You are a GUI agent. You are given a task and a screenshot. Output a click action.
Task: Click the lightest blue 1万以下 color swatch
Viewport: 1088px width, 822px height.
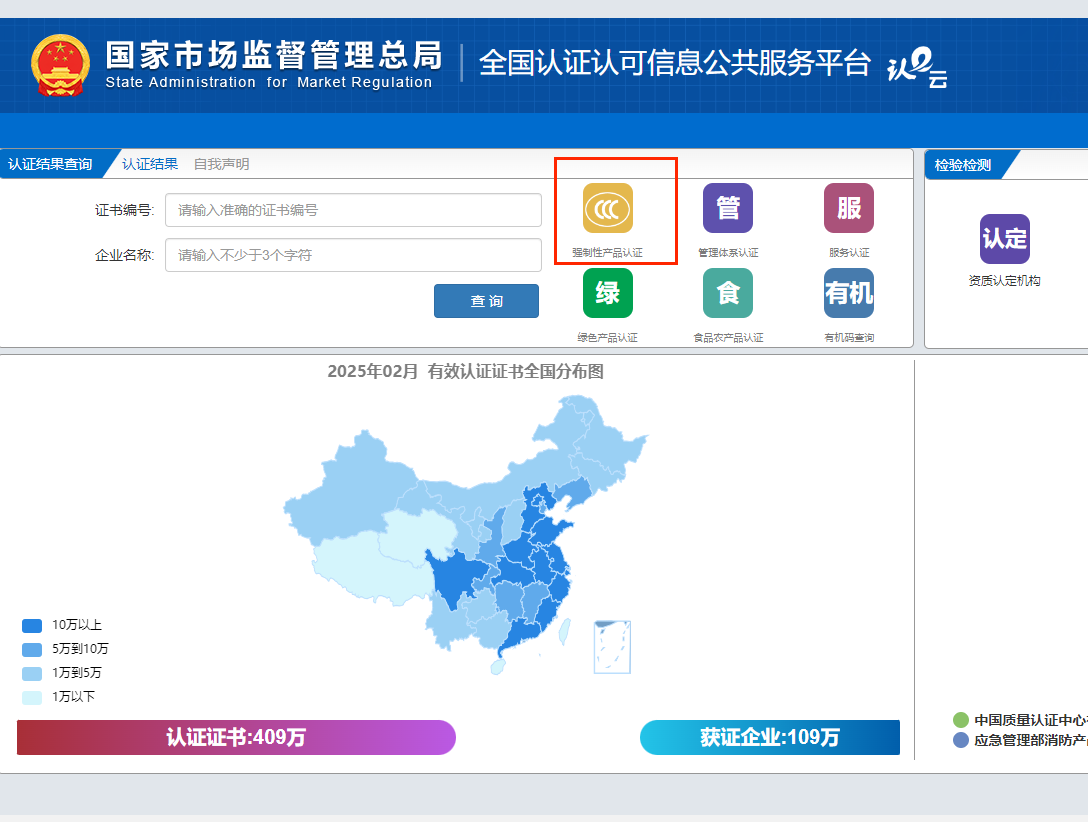tap(31, 697)
